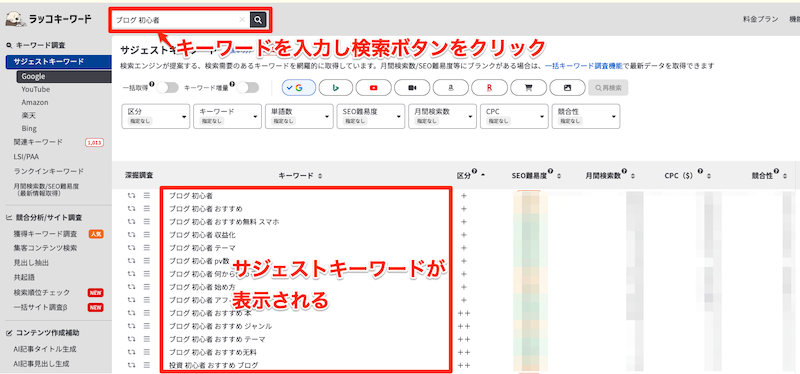Screen dimensions: 800x374
Task: Clear the search box with the X
Action: [x=242, y=20]
